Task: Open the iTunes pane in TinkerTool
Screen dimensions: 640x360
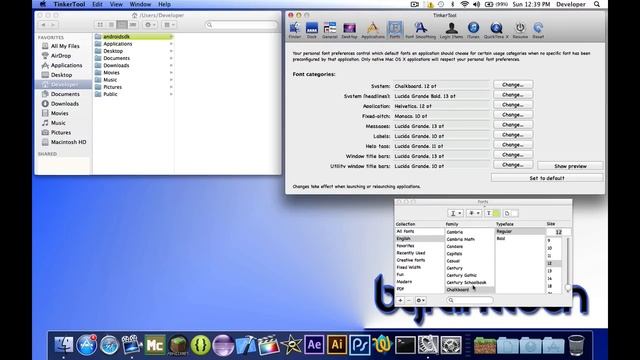Action: pyautogui.click(x=473, y=31)
